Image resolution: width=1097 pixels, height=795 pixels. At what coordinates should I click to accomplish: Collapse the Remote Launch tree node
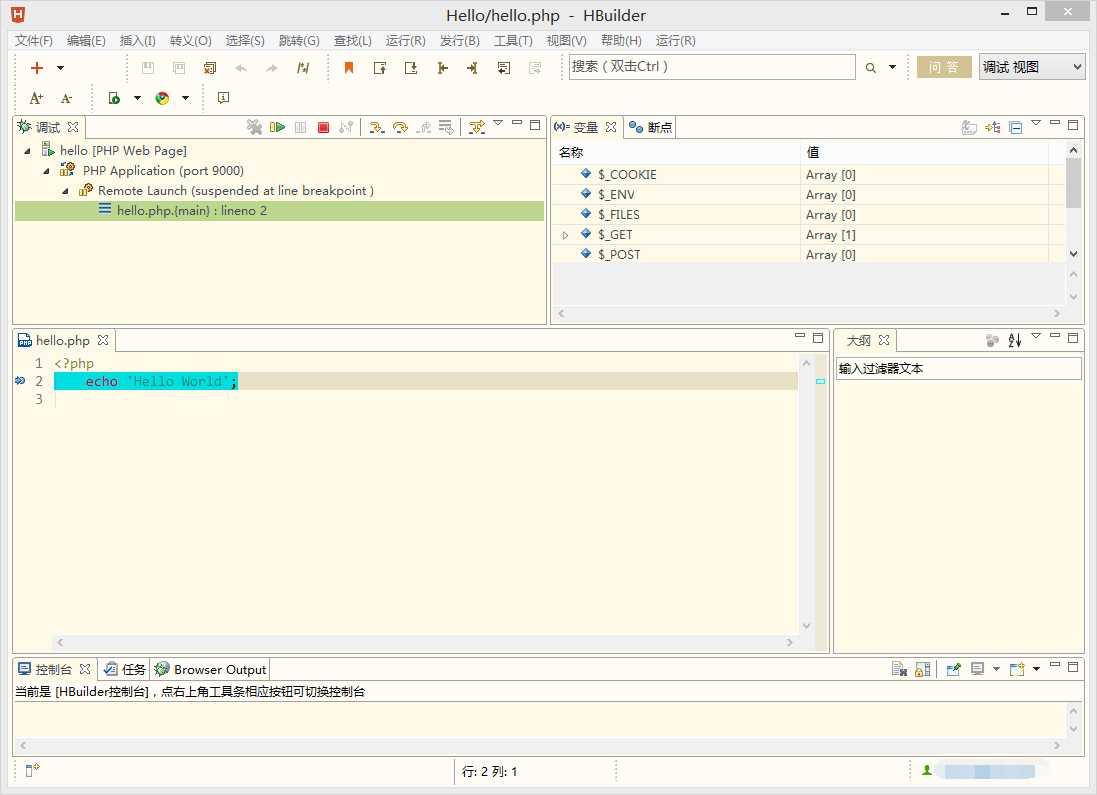click(66, 191)
